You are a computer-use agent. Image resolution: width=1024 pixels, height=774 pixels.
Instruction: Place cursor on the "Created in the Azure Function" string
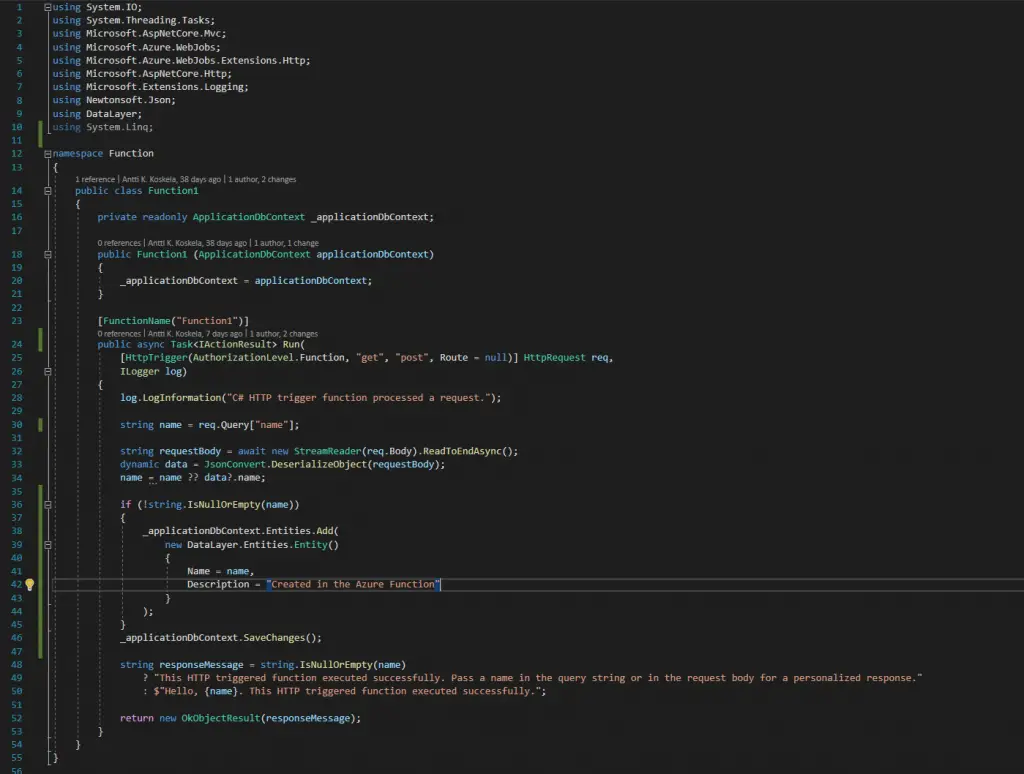coord(352,584)
